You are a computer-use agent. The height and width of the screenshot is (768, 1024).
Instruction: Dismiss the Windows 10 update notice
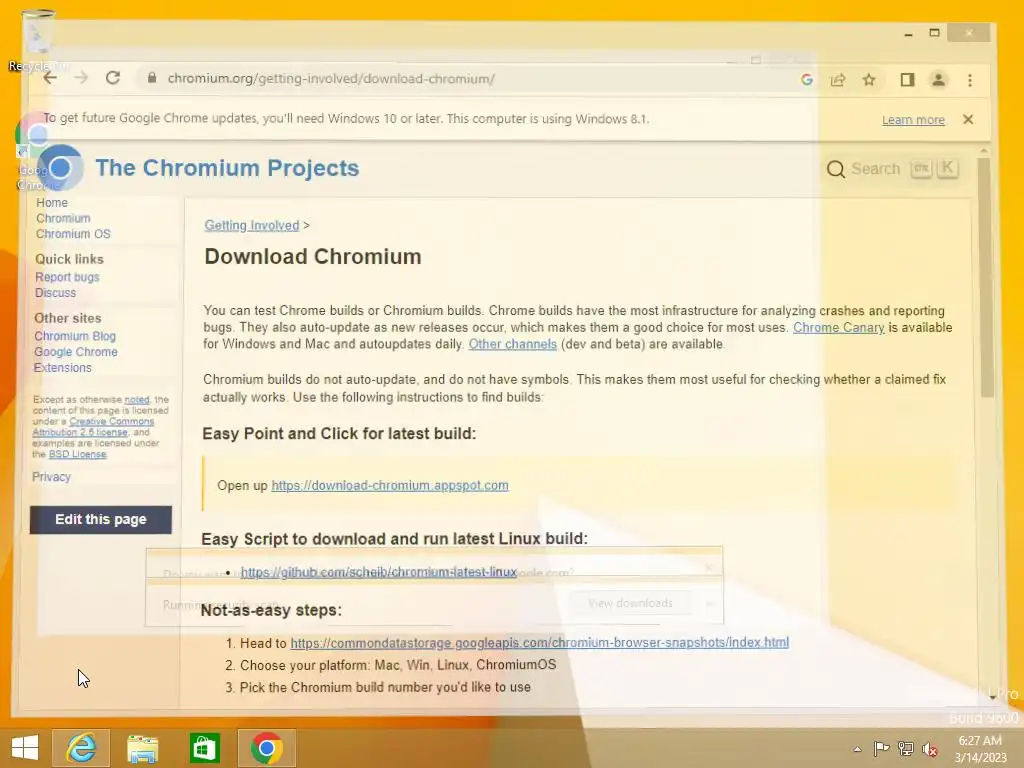tap(968, 120)
